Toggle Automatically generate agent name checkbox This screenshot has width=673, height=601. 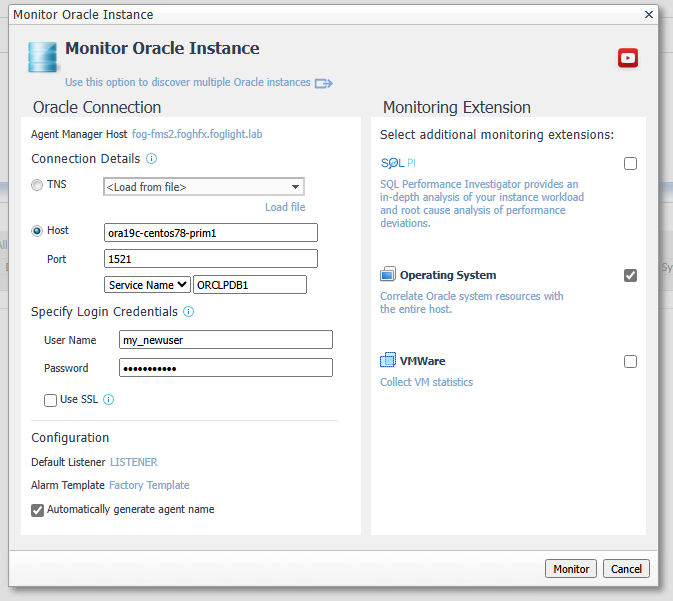pos(38,510)
